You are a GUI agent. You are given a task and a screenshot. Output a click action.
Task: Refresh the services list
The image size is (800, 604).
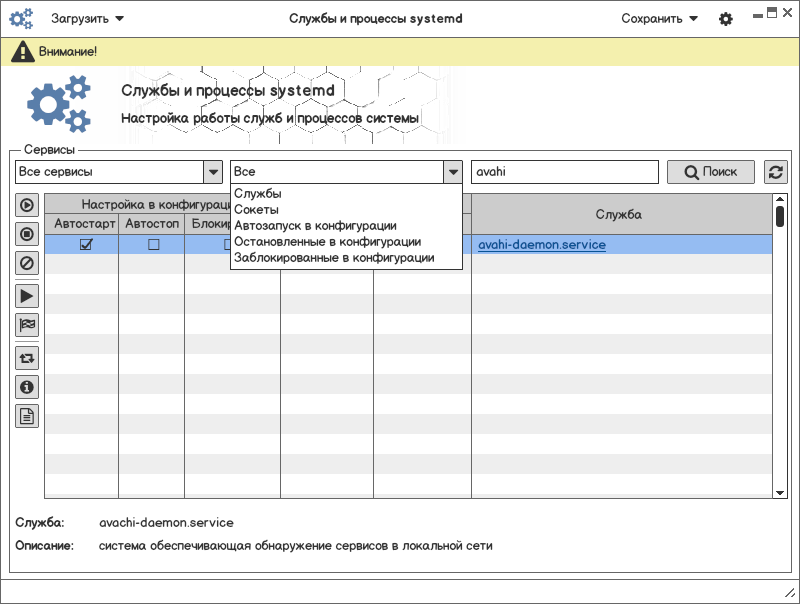[x=776, y=172]
